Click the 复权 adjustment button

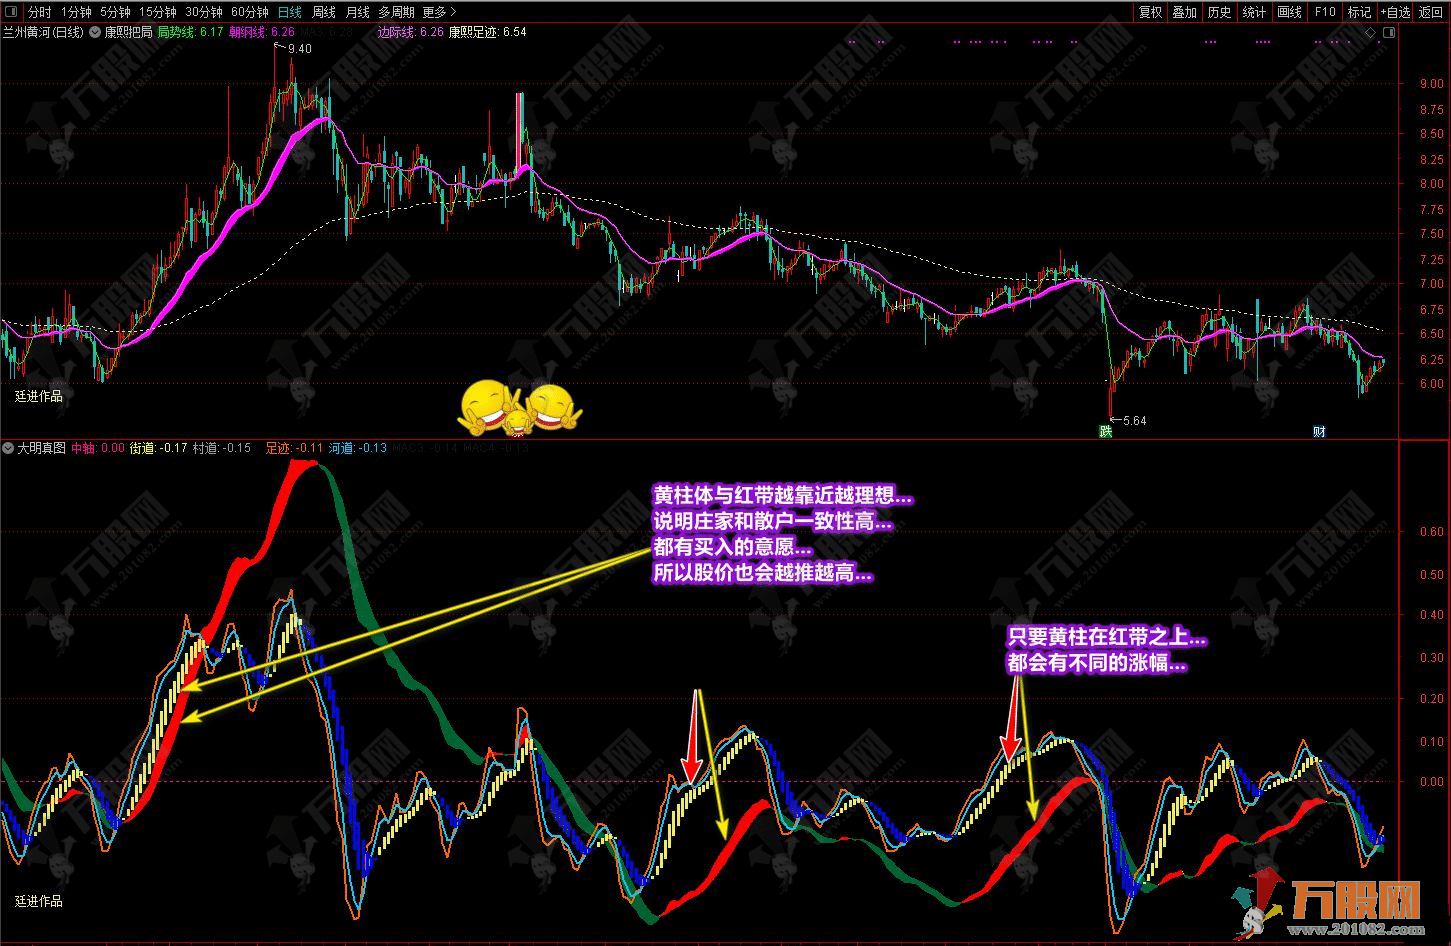click(1151, 12)
